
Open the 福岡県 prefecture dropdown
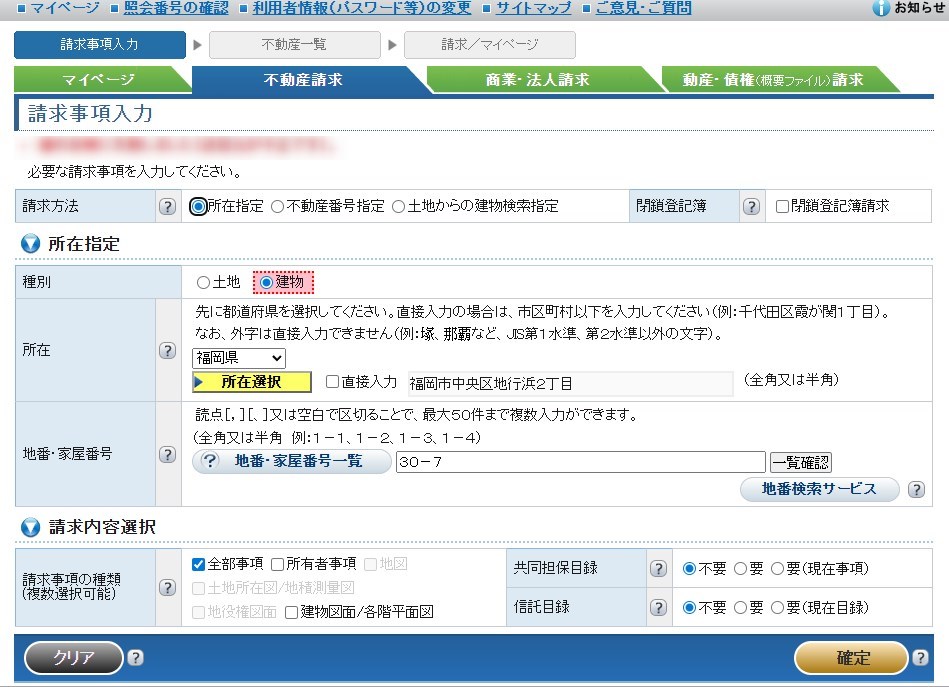[x=239, y=358]
